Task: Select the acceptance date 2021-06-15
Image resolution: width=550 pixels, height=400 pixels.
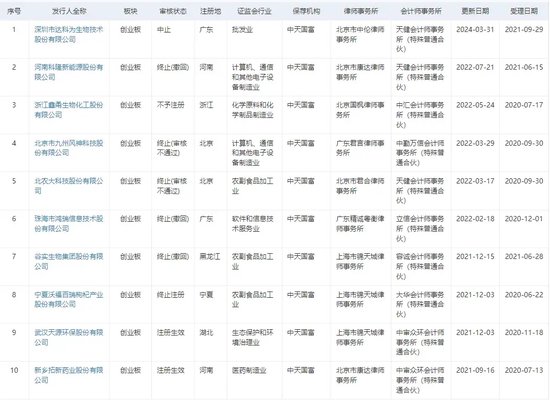Action: click(x=524, y=67)
